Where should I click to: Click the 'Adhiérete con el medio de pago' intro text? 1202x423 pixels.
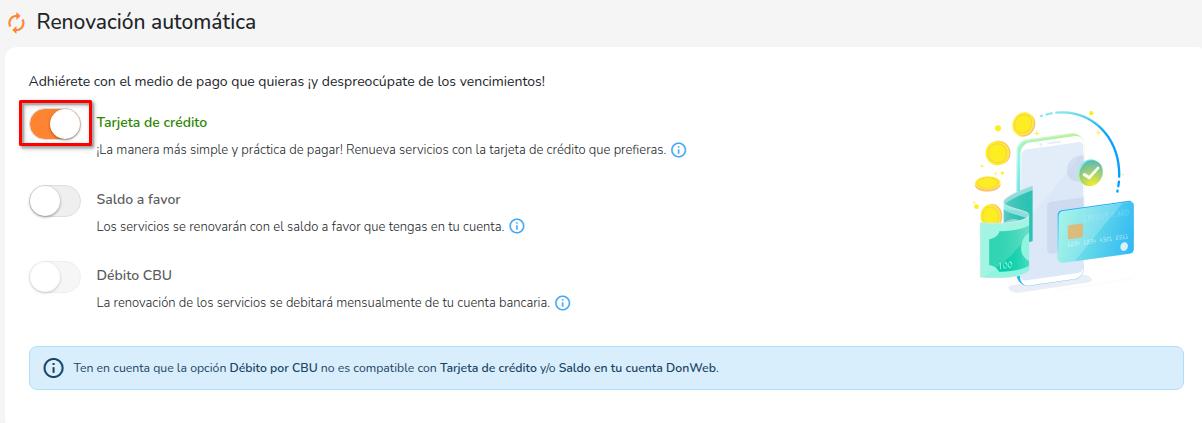pyautogui.click(x=287, y=81)
